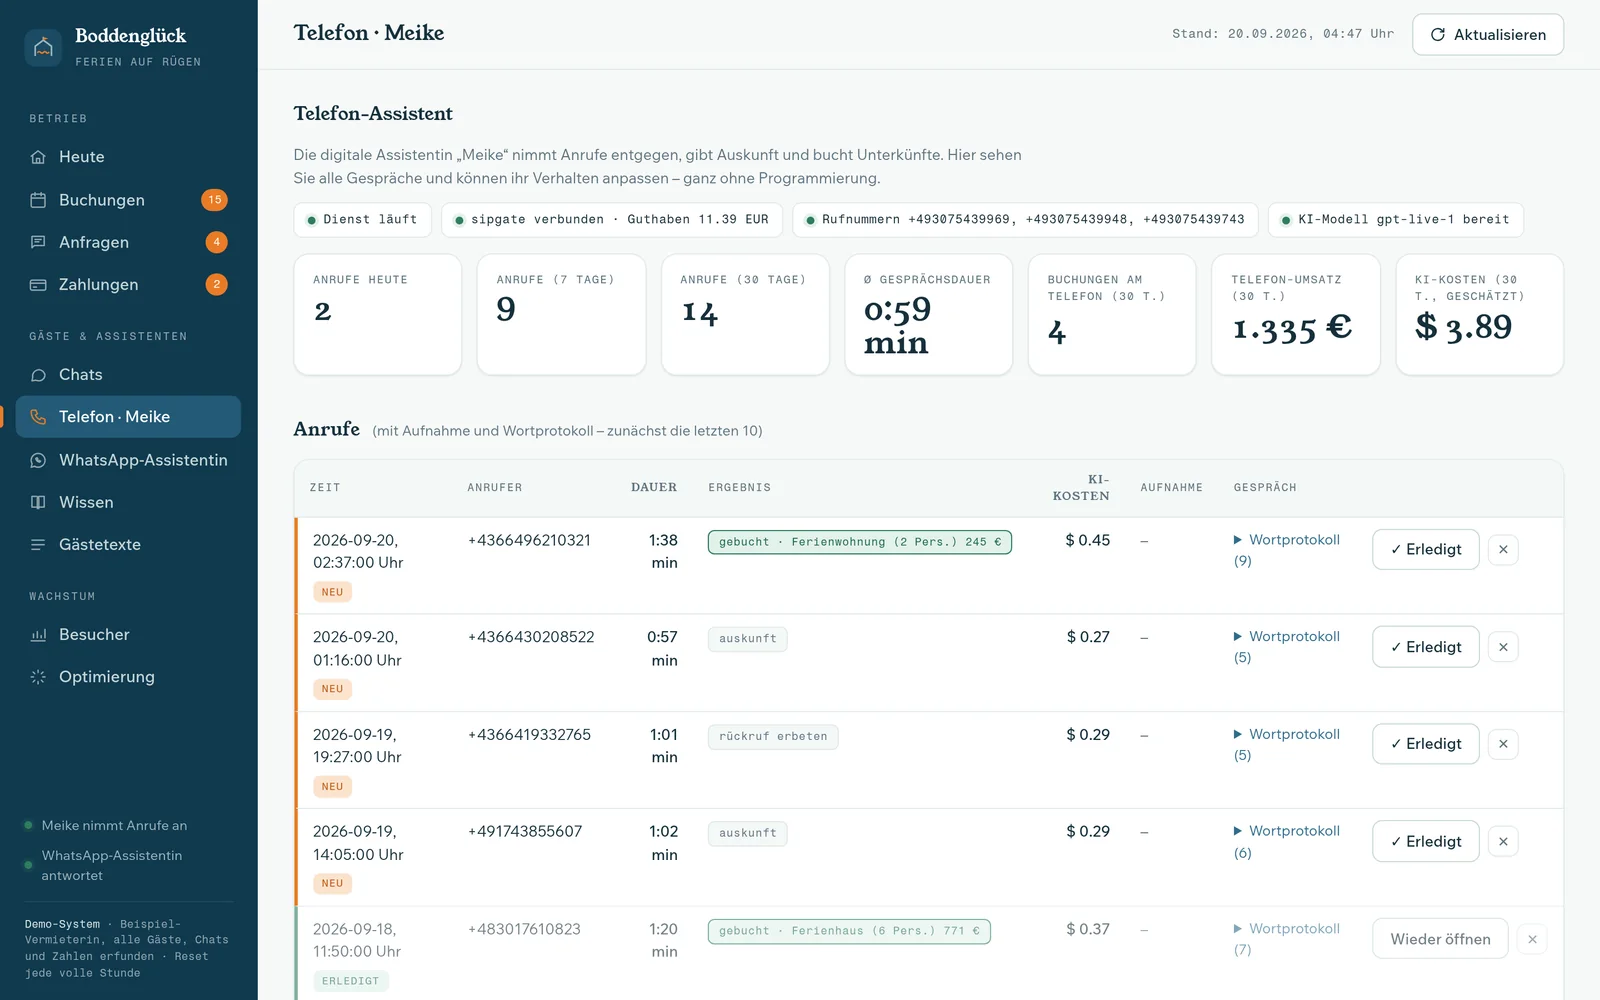
Task: Click the card icon beside Zahlungen
Action: click(x=38, y=285)
